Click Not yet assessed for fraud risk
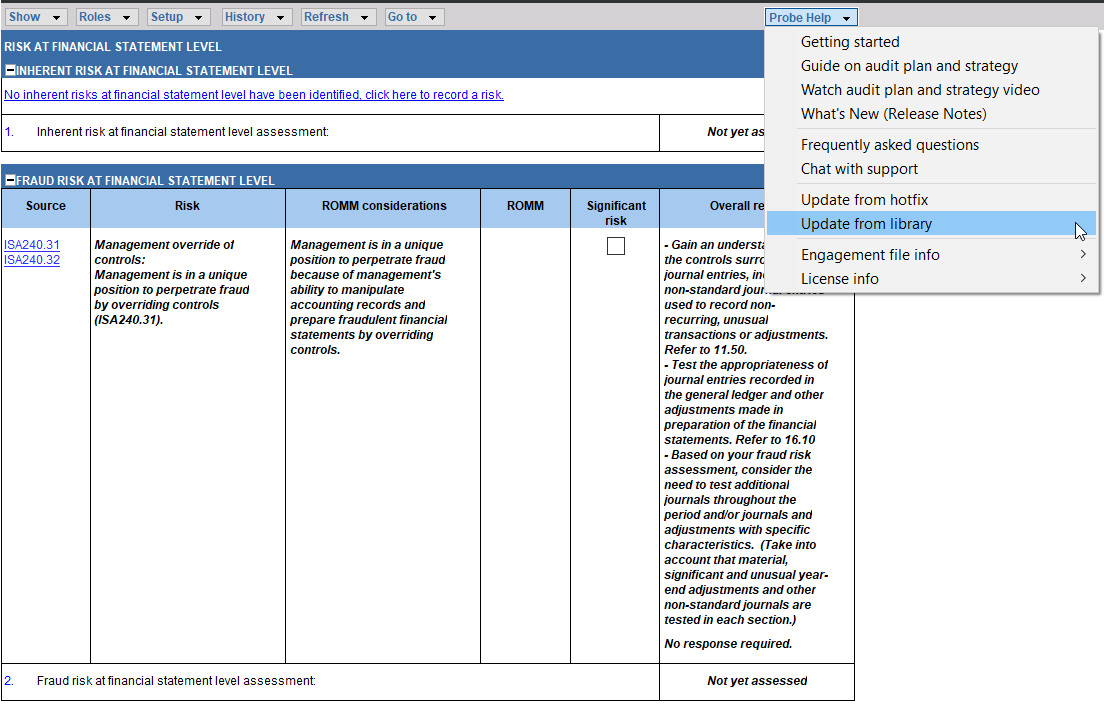 coord(757,681)
